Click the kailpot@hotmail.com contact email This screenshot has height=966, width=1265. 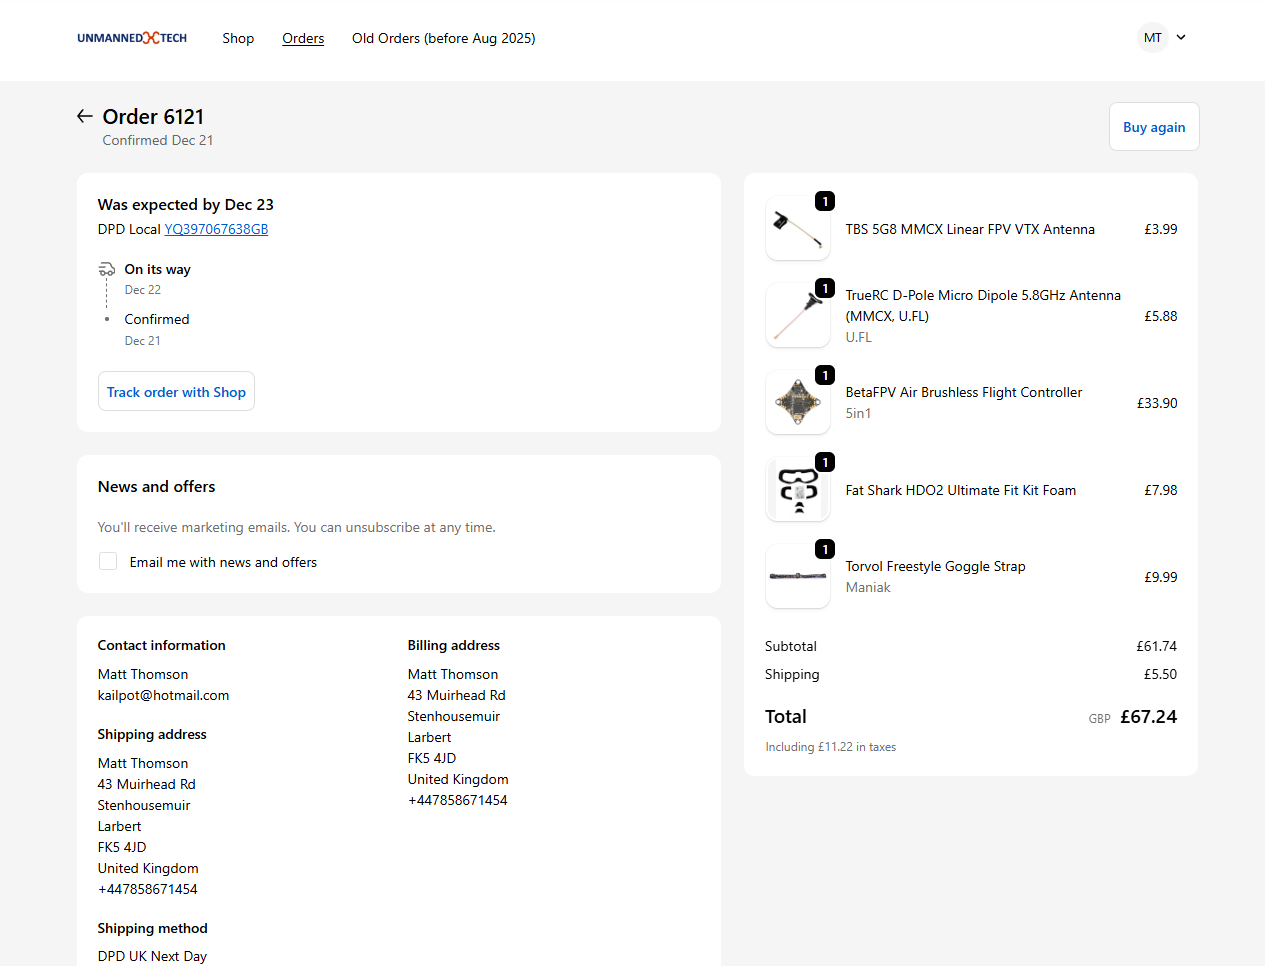[x=163, y=695]
